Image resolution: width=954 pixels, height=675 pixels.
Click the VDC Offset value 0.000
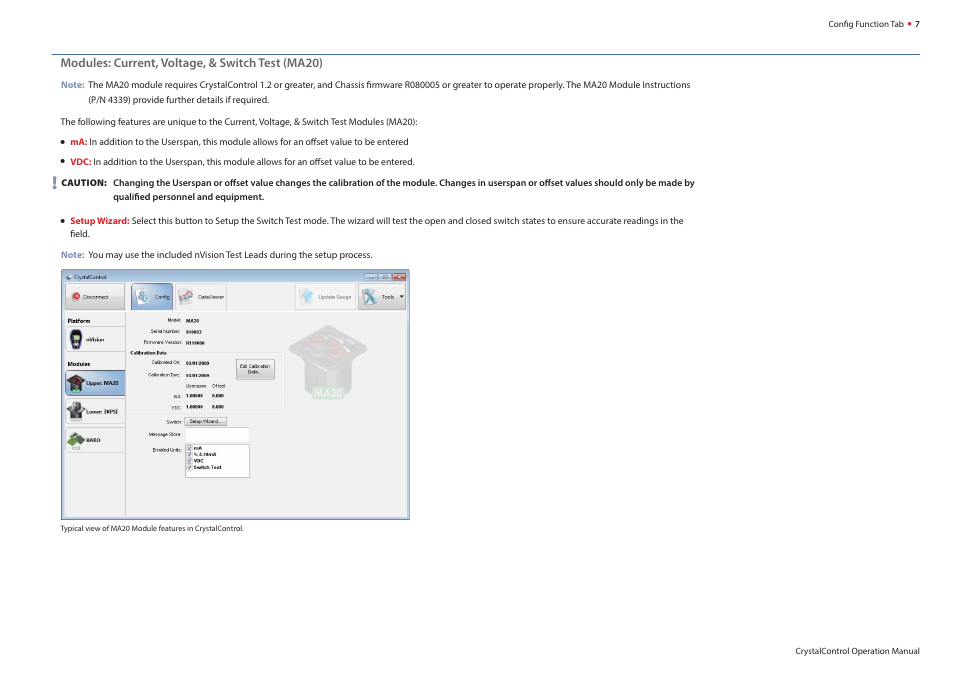[x=218, y=407]
